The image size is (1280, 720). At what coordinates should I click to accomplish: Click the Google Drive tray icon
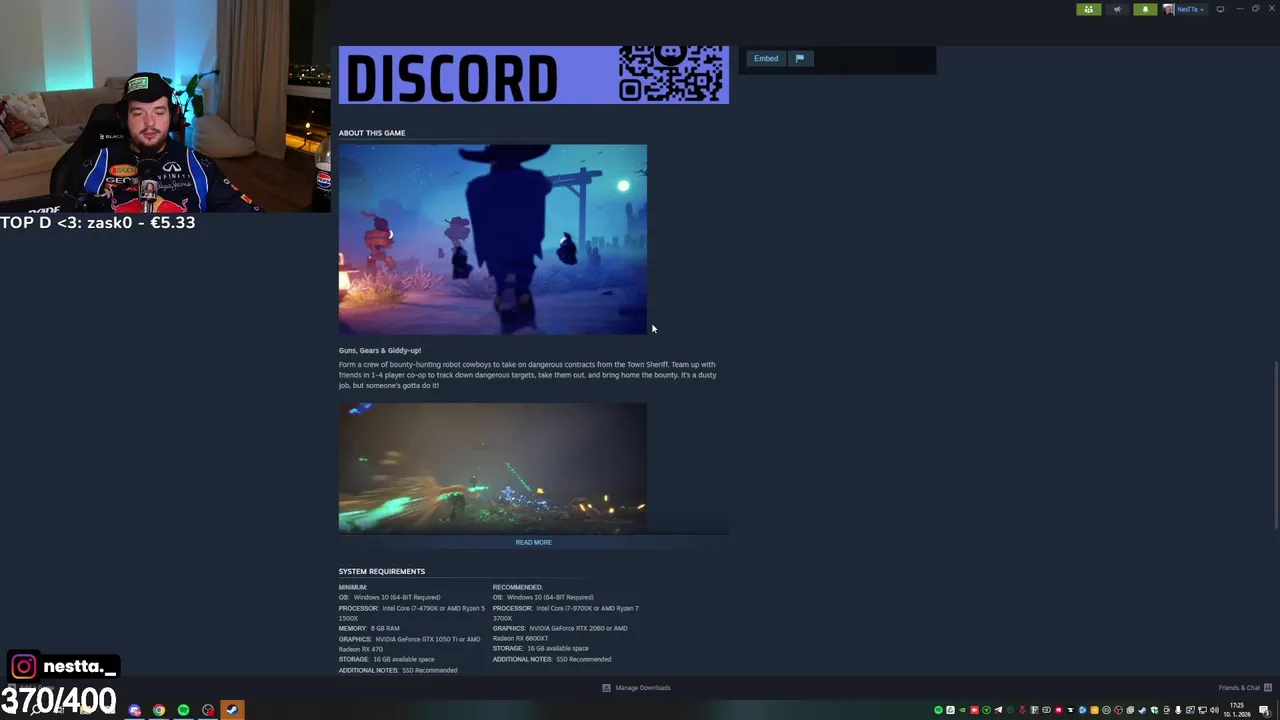pyautogui.click(x=950, y=710)
